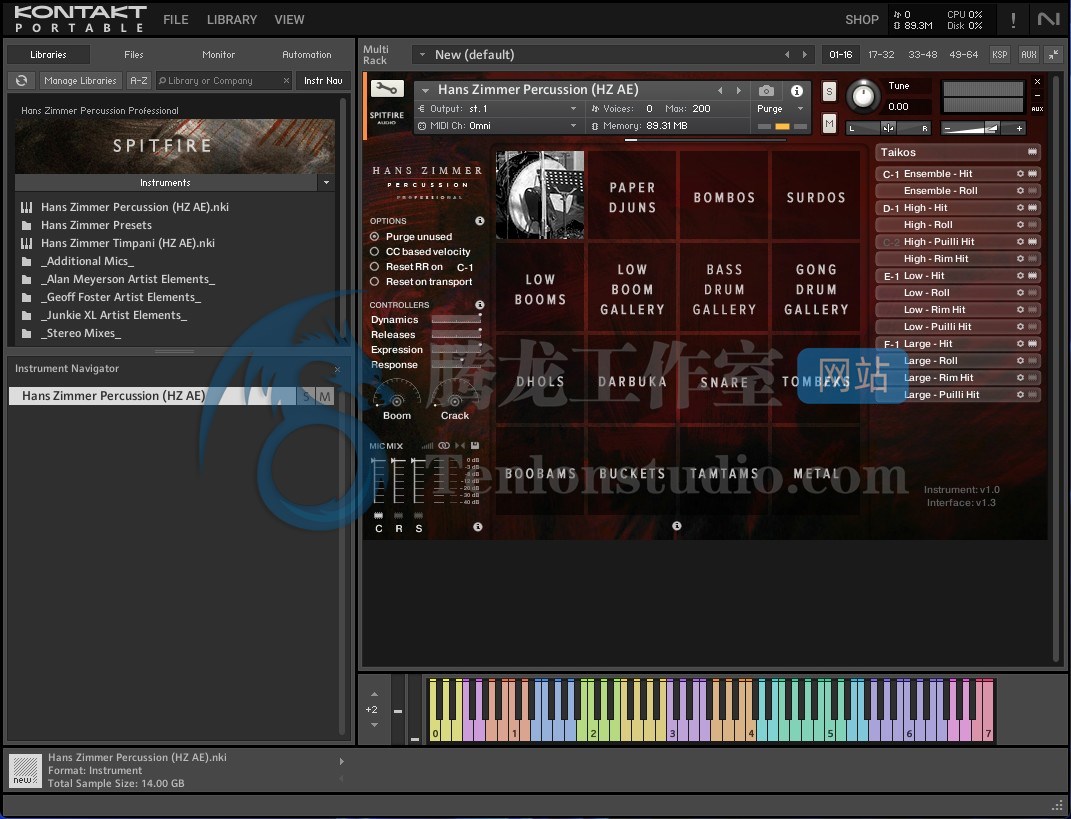This screenshot has width=1071, height=819.
Task: Take a snapshot with the camera icon
Action: (x=766, y=90)
